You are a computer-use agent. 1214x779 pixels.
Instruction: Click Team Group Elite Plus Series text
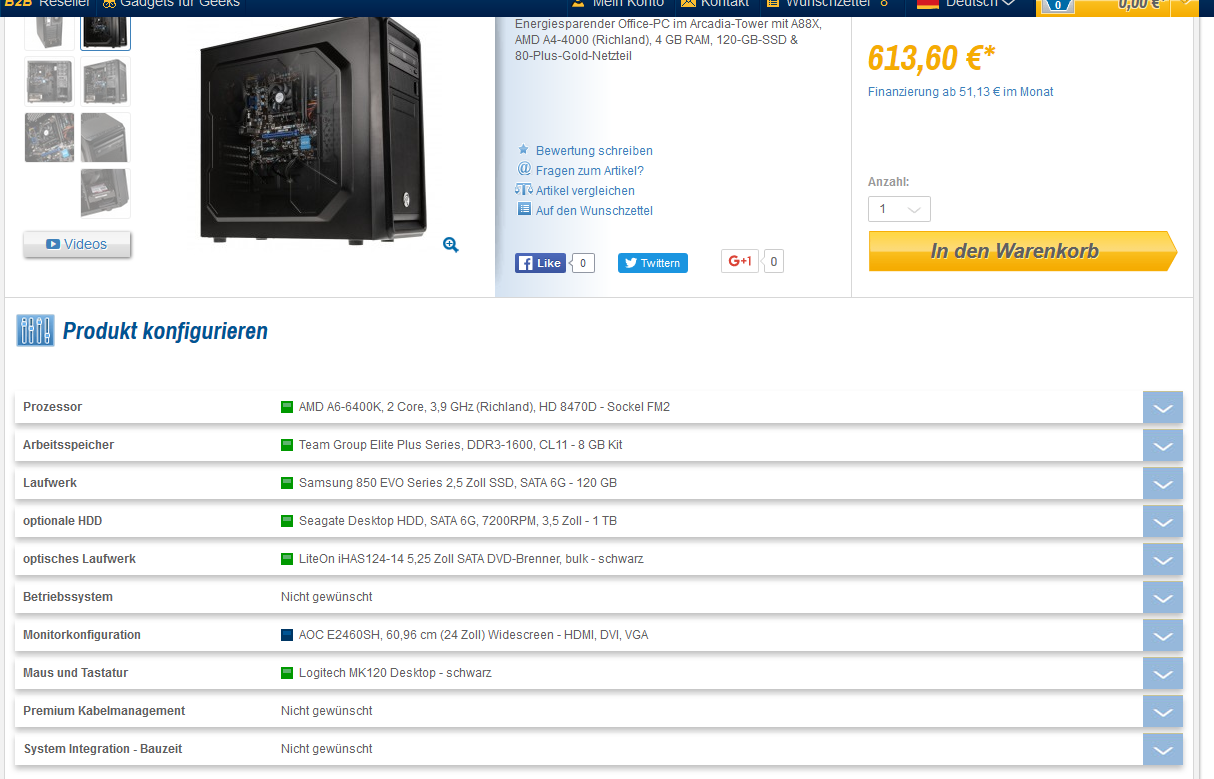click(460, 445)
